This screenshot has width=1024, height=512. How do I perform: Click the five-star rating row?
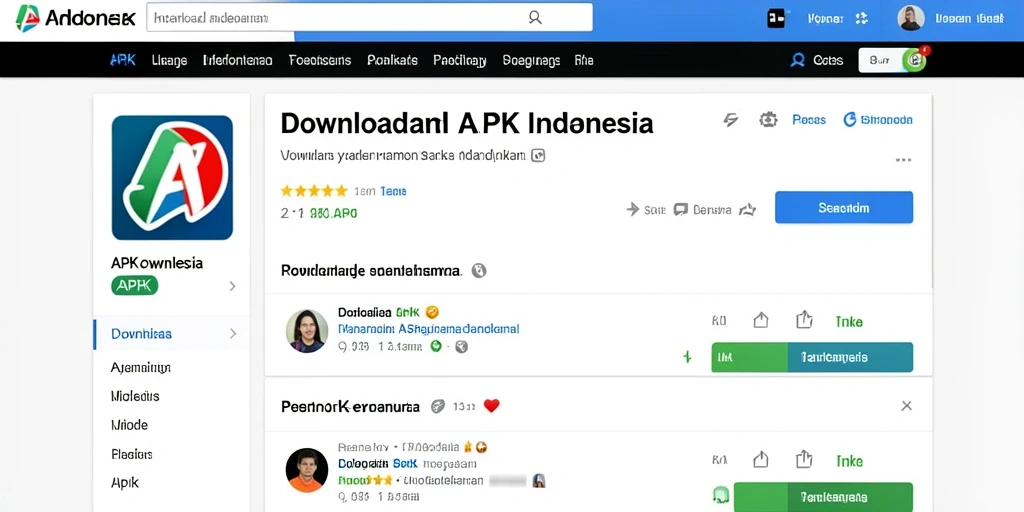tap(314, 191)
